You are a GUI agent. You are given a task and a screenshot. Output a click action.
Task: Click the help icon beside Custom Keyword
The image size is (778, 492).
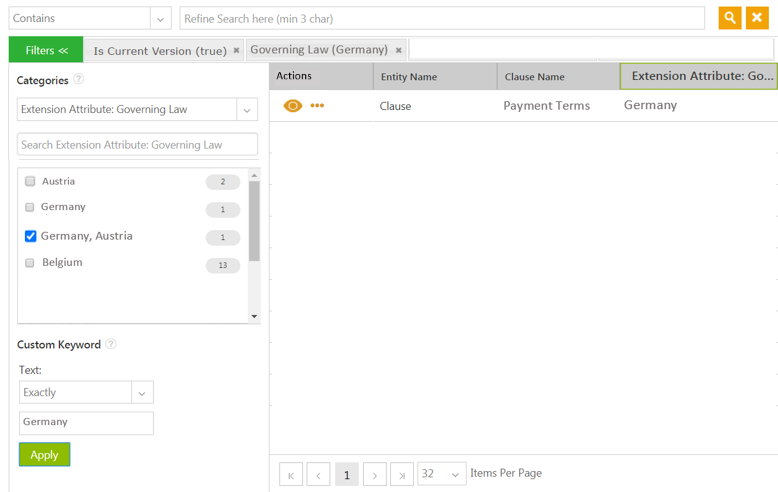click(x=111, y=345)
